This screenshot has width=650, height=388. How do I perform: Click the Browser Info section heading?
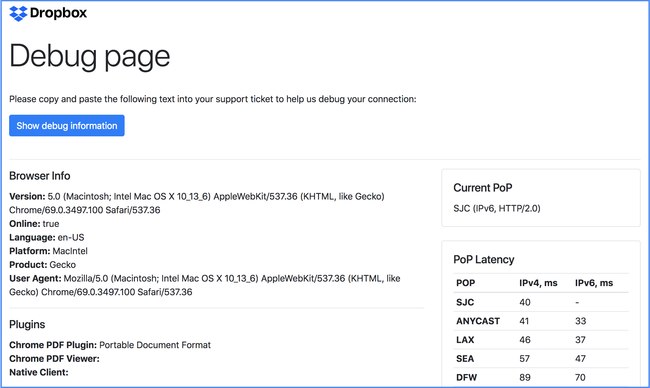(x=40, y=176)
